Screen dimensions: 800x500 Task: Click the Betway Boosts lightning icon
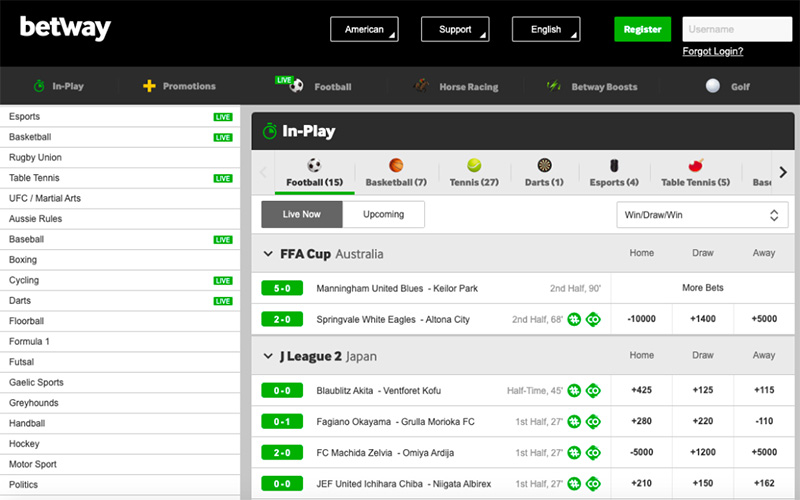(x=554, y=86)
